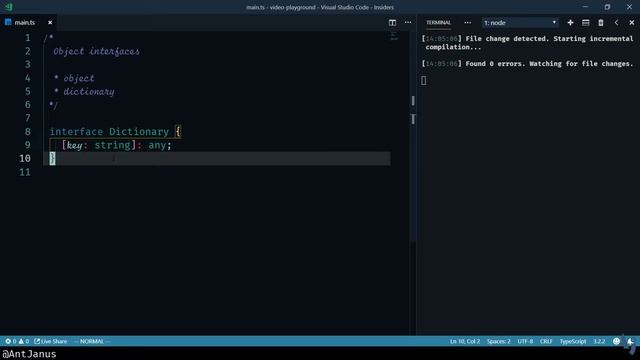
Task: Open editor More Actions ellipsis menu
Action: [x=408, y=23]
